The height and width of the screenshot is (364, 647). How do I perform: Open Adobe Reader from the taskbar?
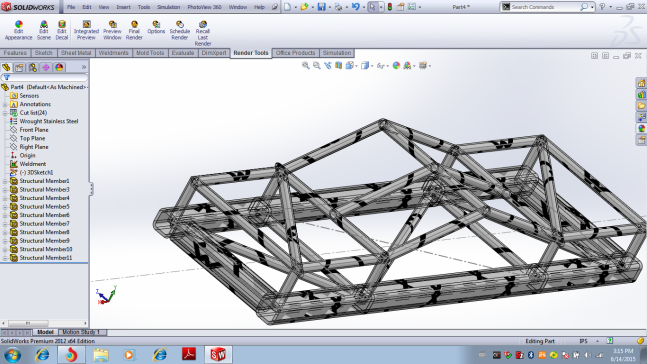pos(189,355)
